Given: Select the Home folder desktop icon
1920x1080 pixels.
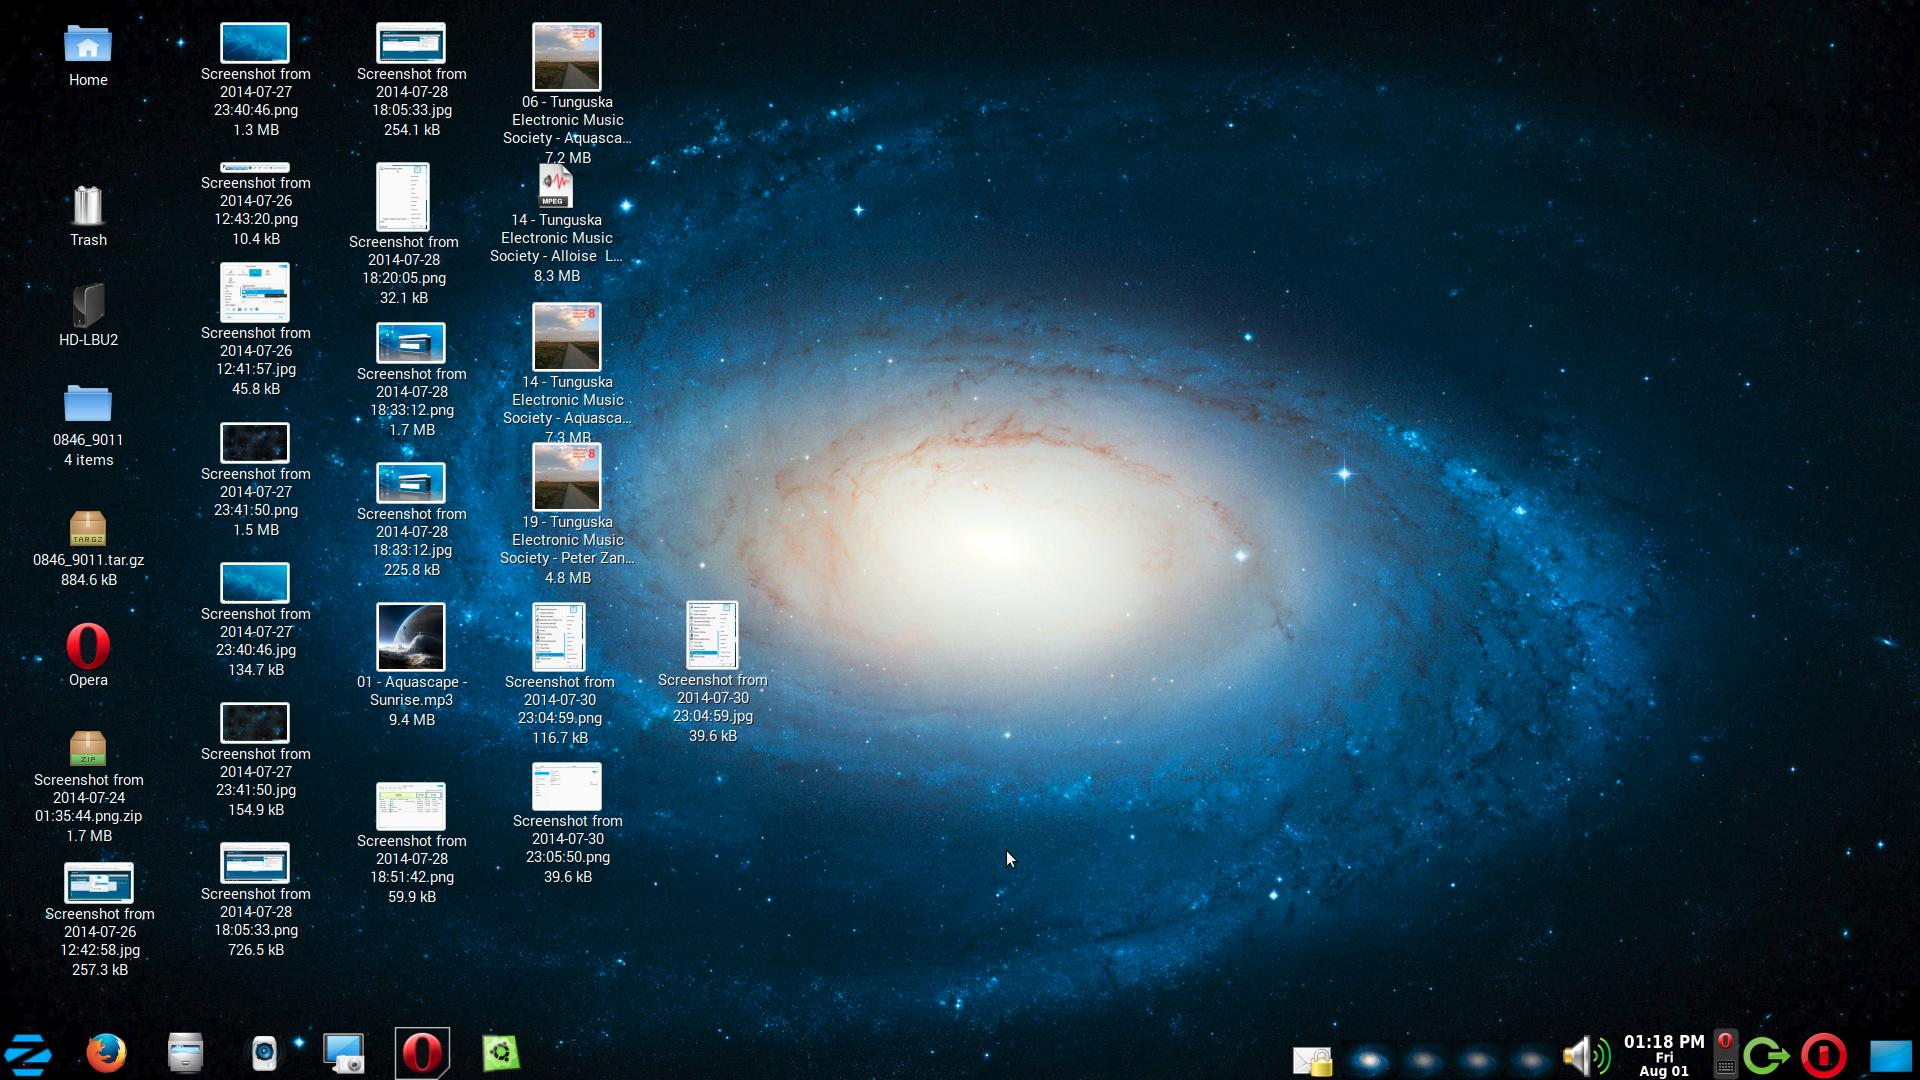Looking at the screenshot, I should pyautogui.click(x=88, y=45).
